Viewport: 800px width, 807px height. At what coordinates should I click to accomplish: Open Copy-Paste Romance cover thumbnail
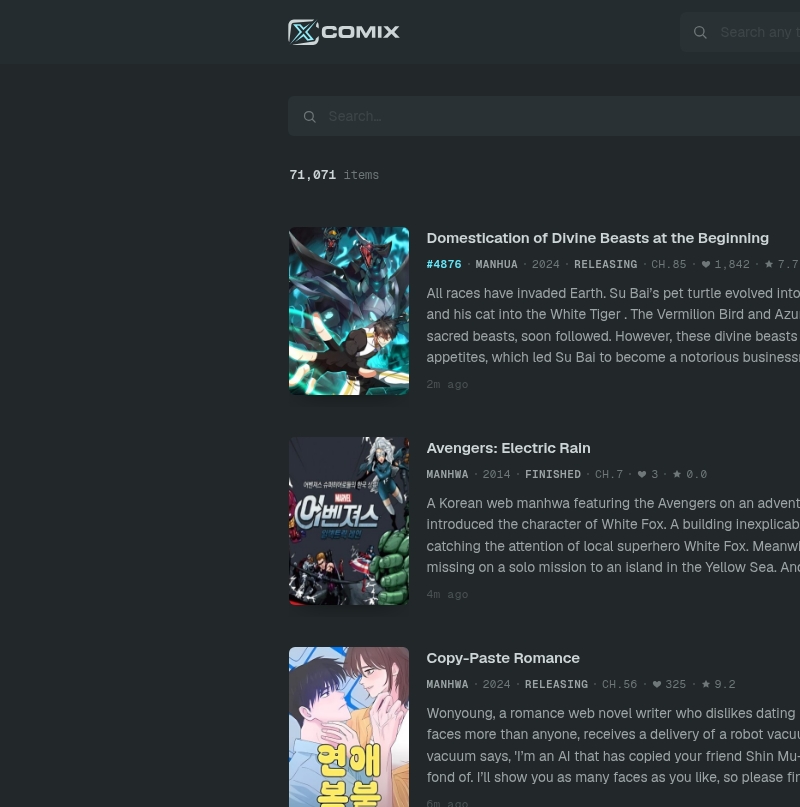tap(349, 727)
